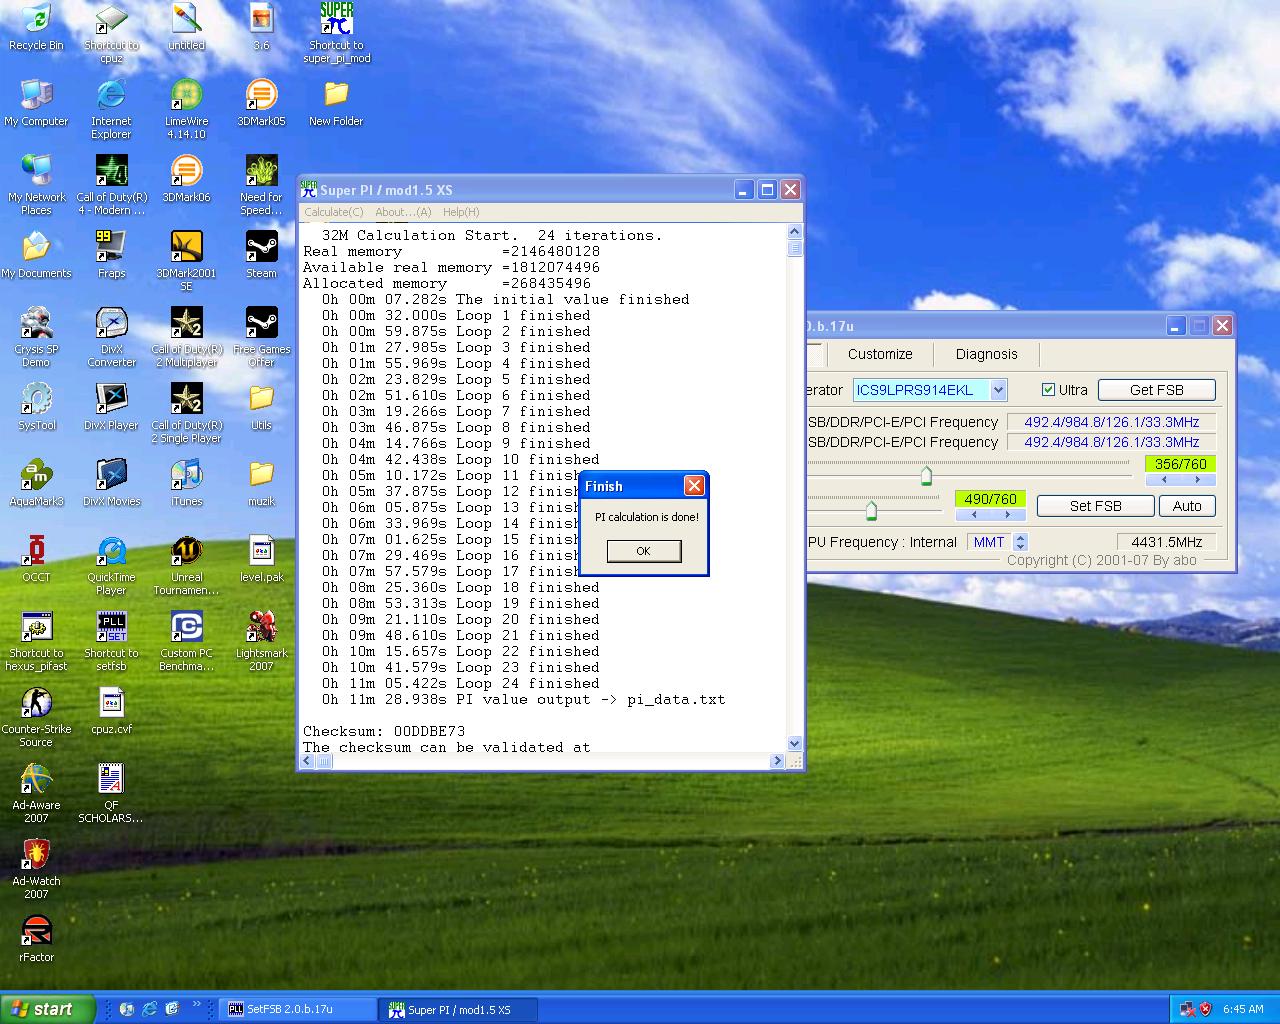Open the Counter-Strike Source icon
The height and width of the screenshot is (1024, 1280).
point(36,717)
